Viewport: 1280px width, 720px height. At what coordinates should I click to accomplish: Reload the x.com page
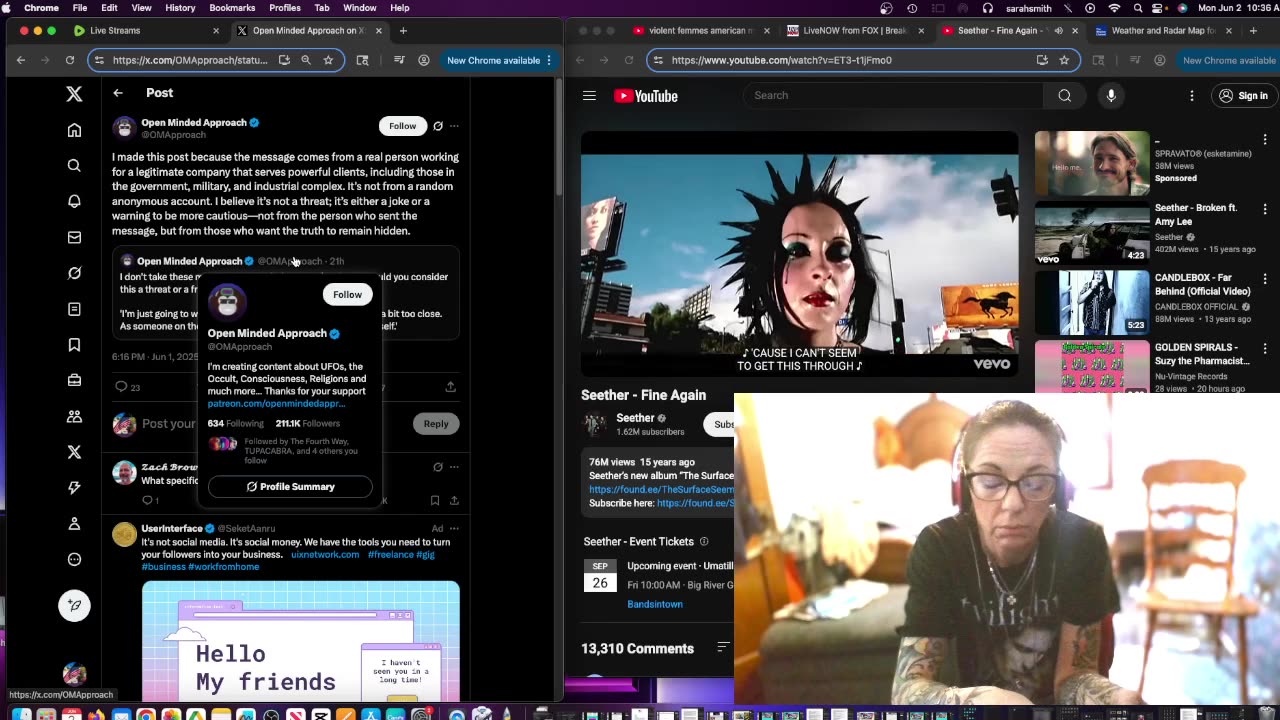[70, 60]
